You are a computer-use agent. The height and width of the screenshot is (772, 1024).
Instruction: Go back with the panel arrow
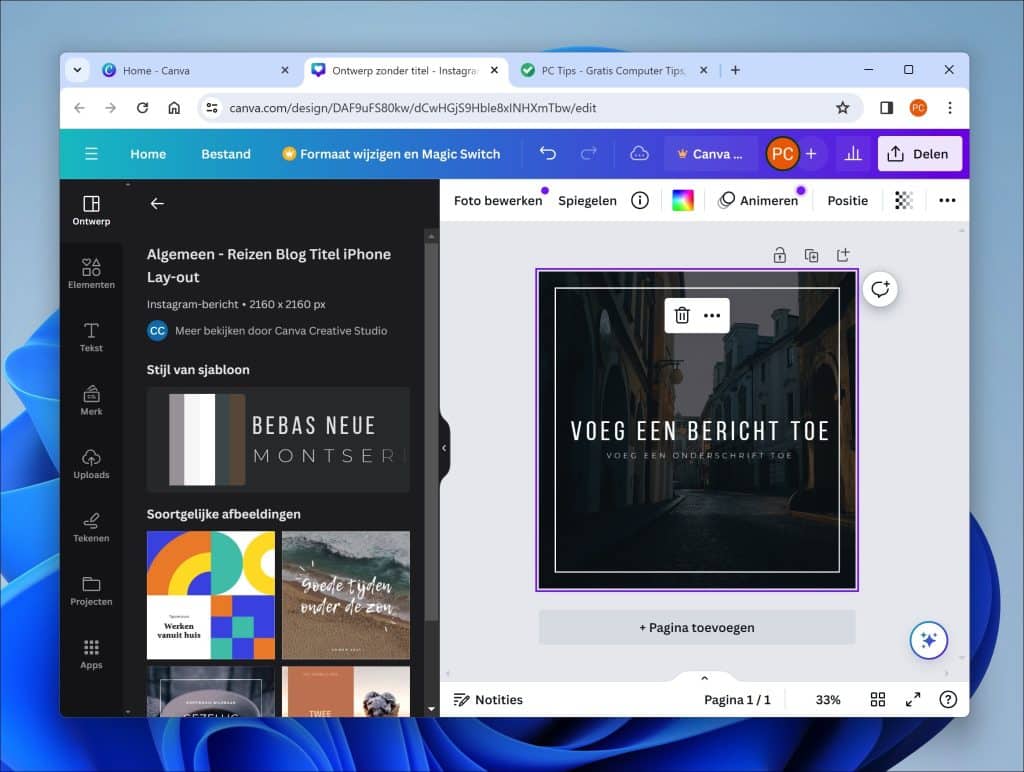pyautogui.click(x=157, y=204)
